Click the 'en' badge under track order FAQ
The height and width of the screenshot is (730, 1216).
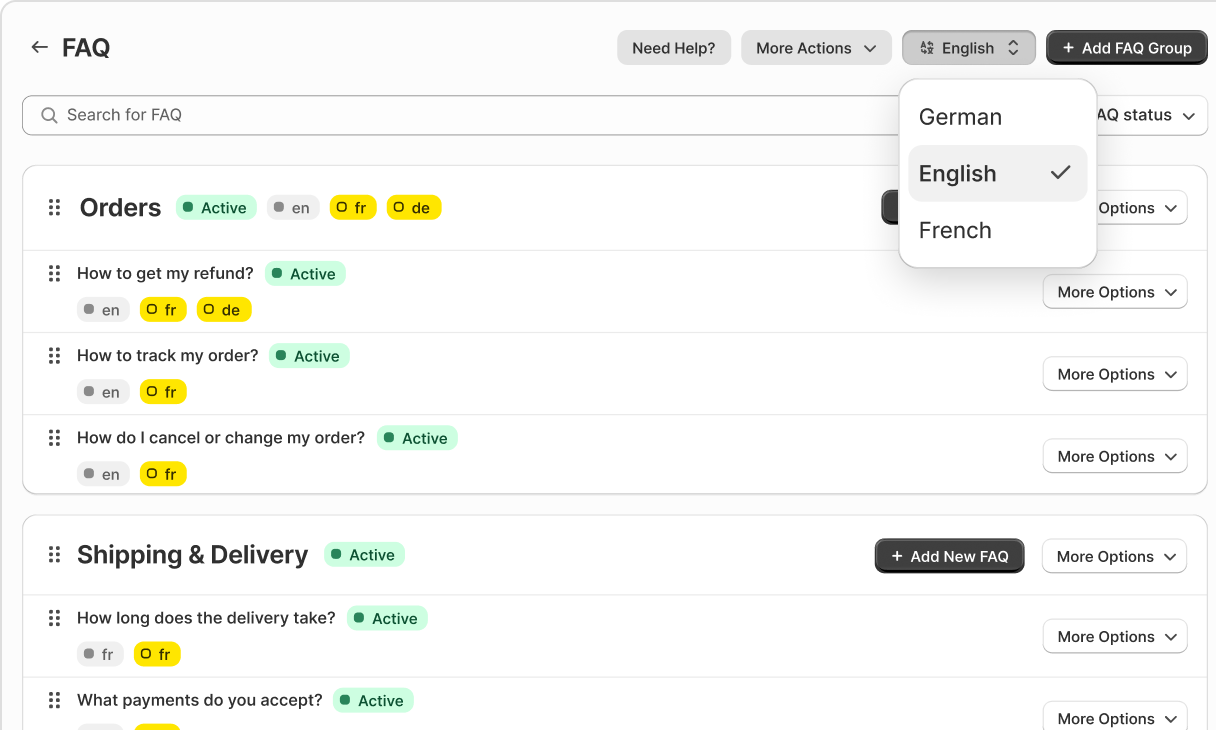[103, 392]
